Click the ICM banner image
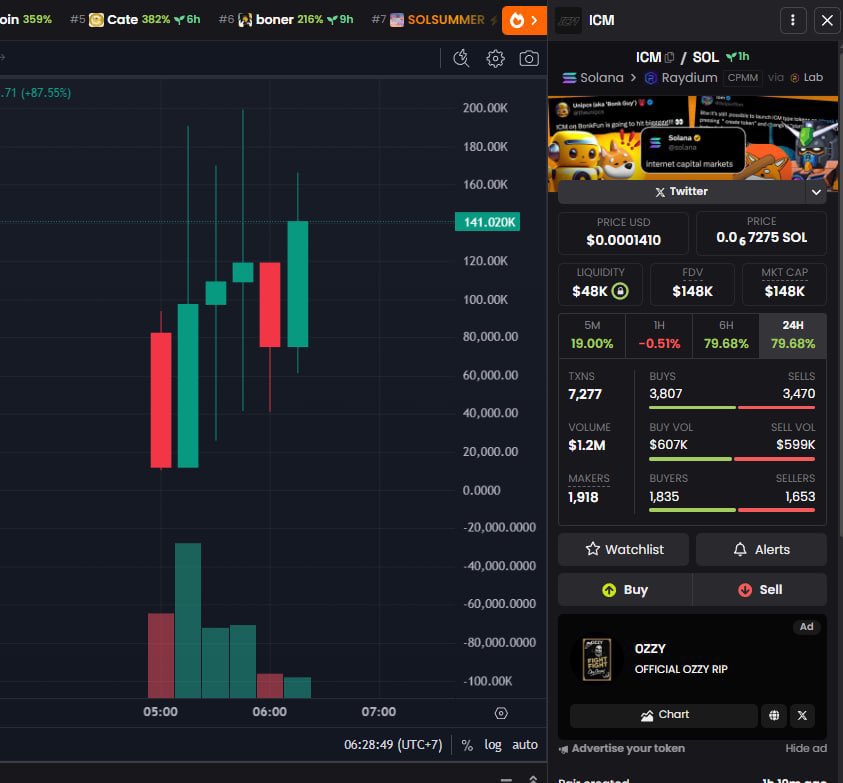This screenshot has width=843, height=783. point(692,139)
